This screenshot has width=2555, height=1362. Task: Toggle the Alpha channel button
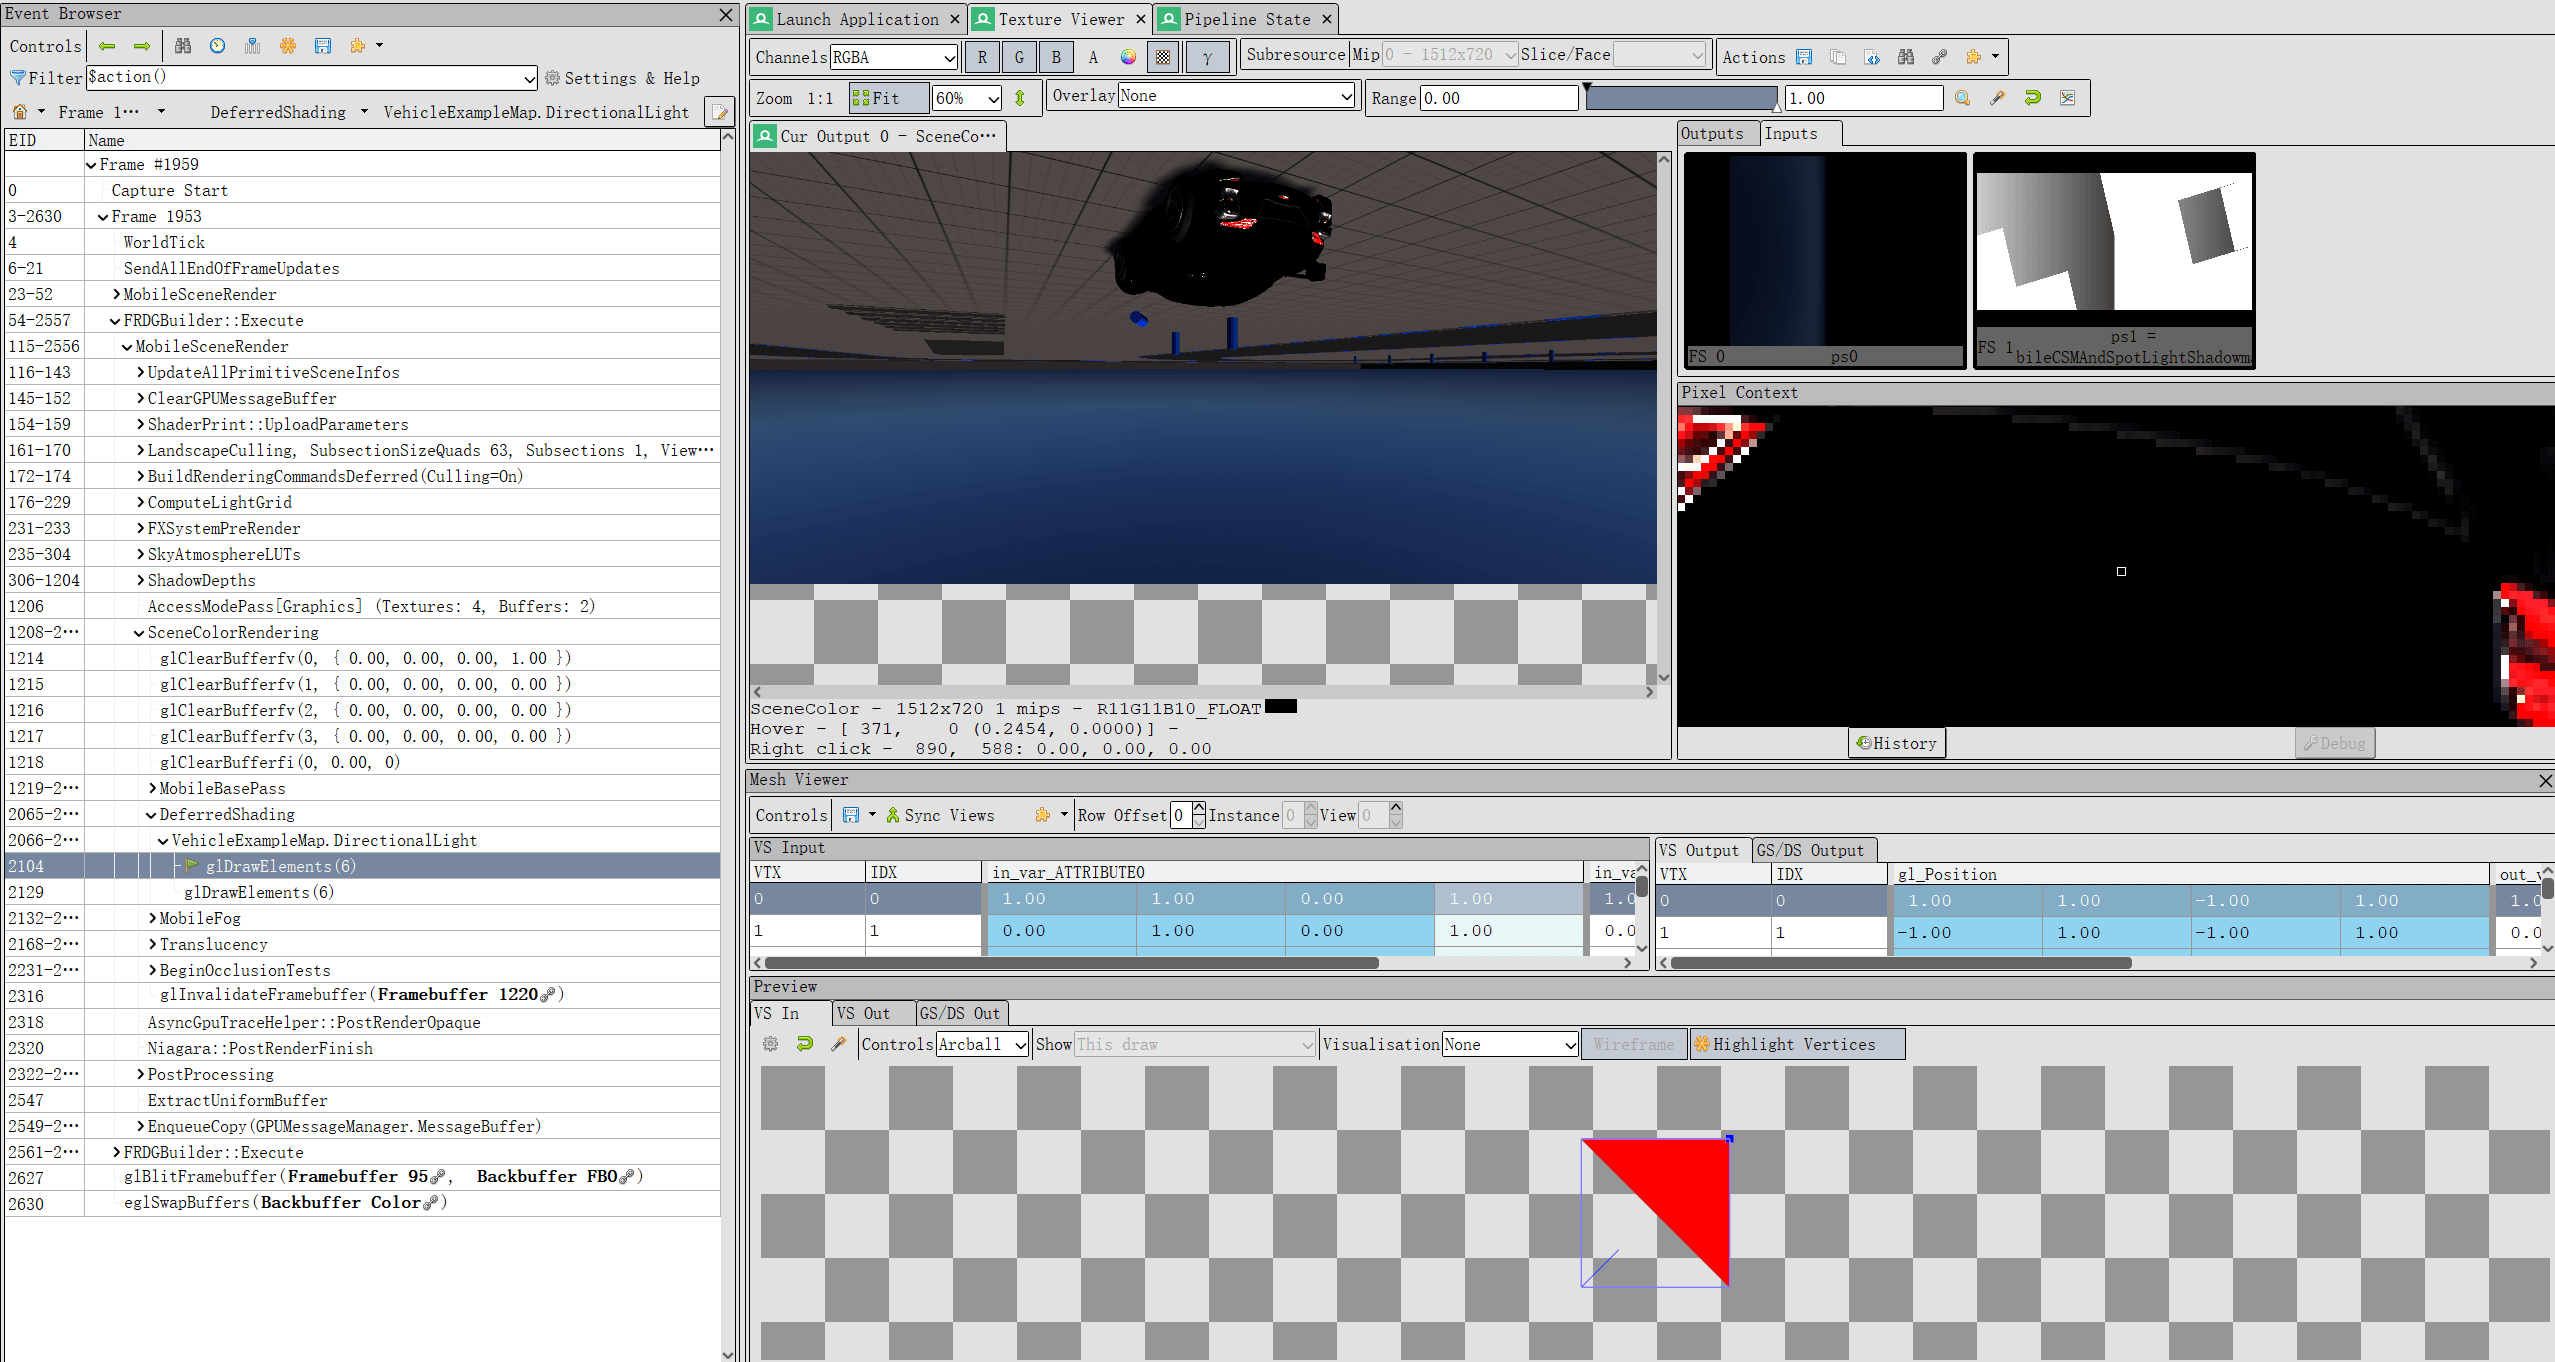pos(1093,57)
